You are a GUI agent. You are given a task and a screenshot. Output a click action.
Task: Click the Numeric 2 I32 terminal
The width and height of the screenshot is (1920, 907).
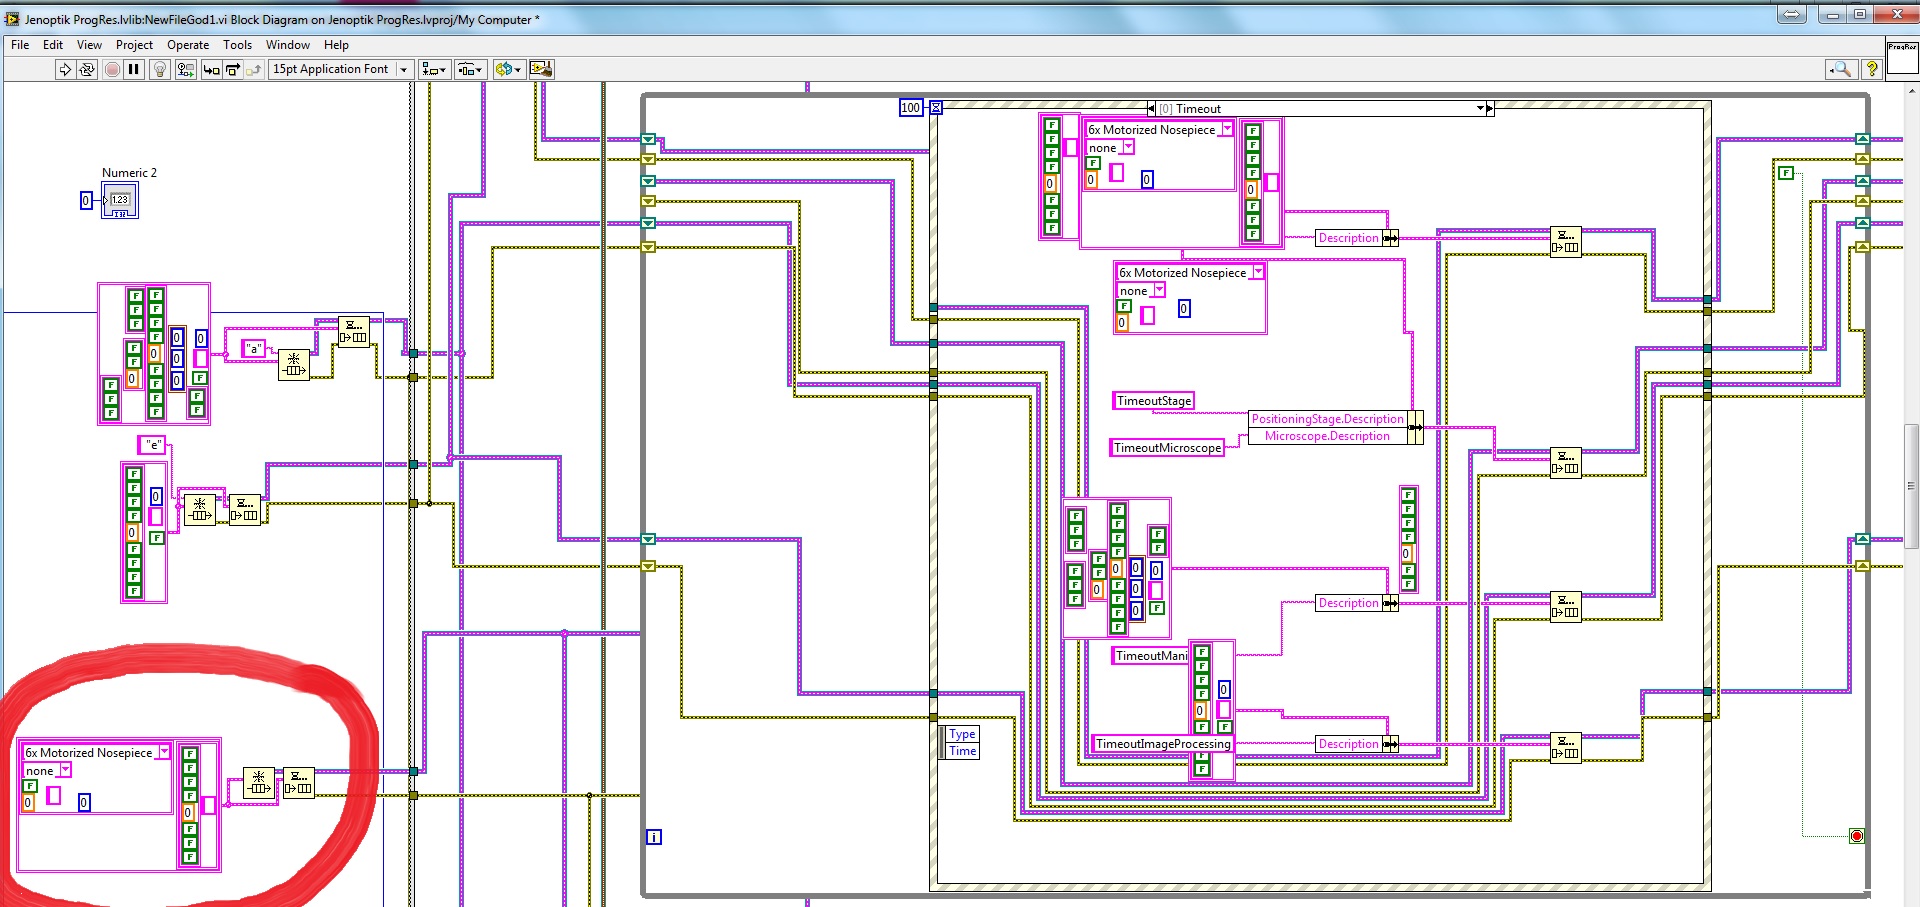(x=120, y=200)
